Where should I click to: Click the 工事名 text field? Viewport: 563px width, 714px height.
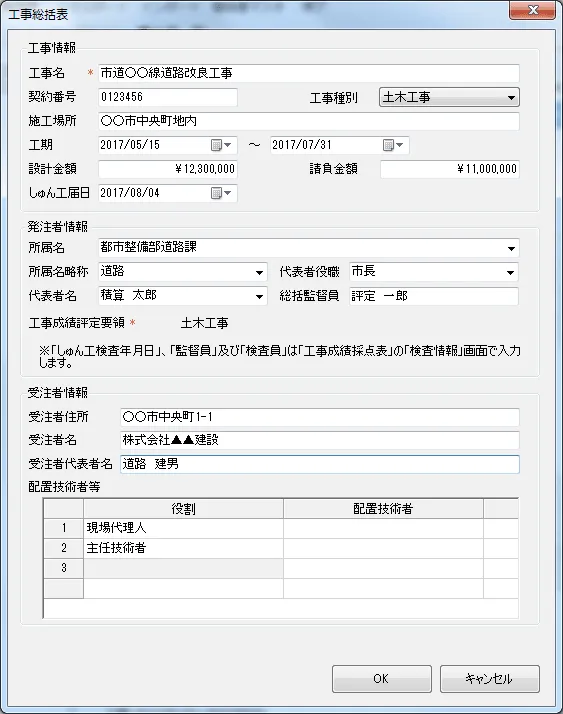[309, 73]
